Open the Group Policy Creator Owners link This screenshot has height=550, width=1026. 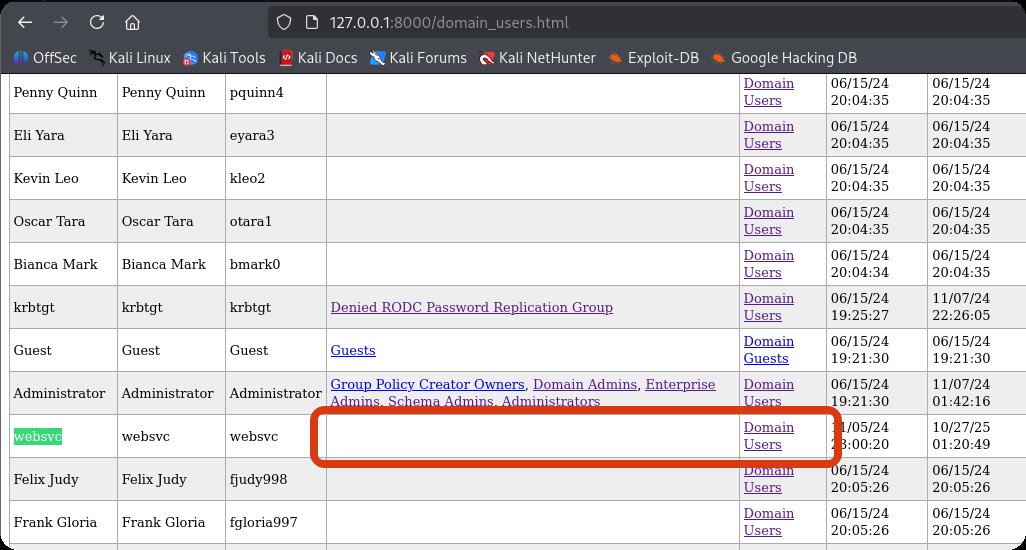427,385
